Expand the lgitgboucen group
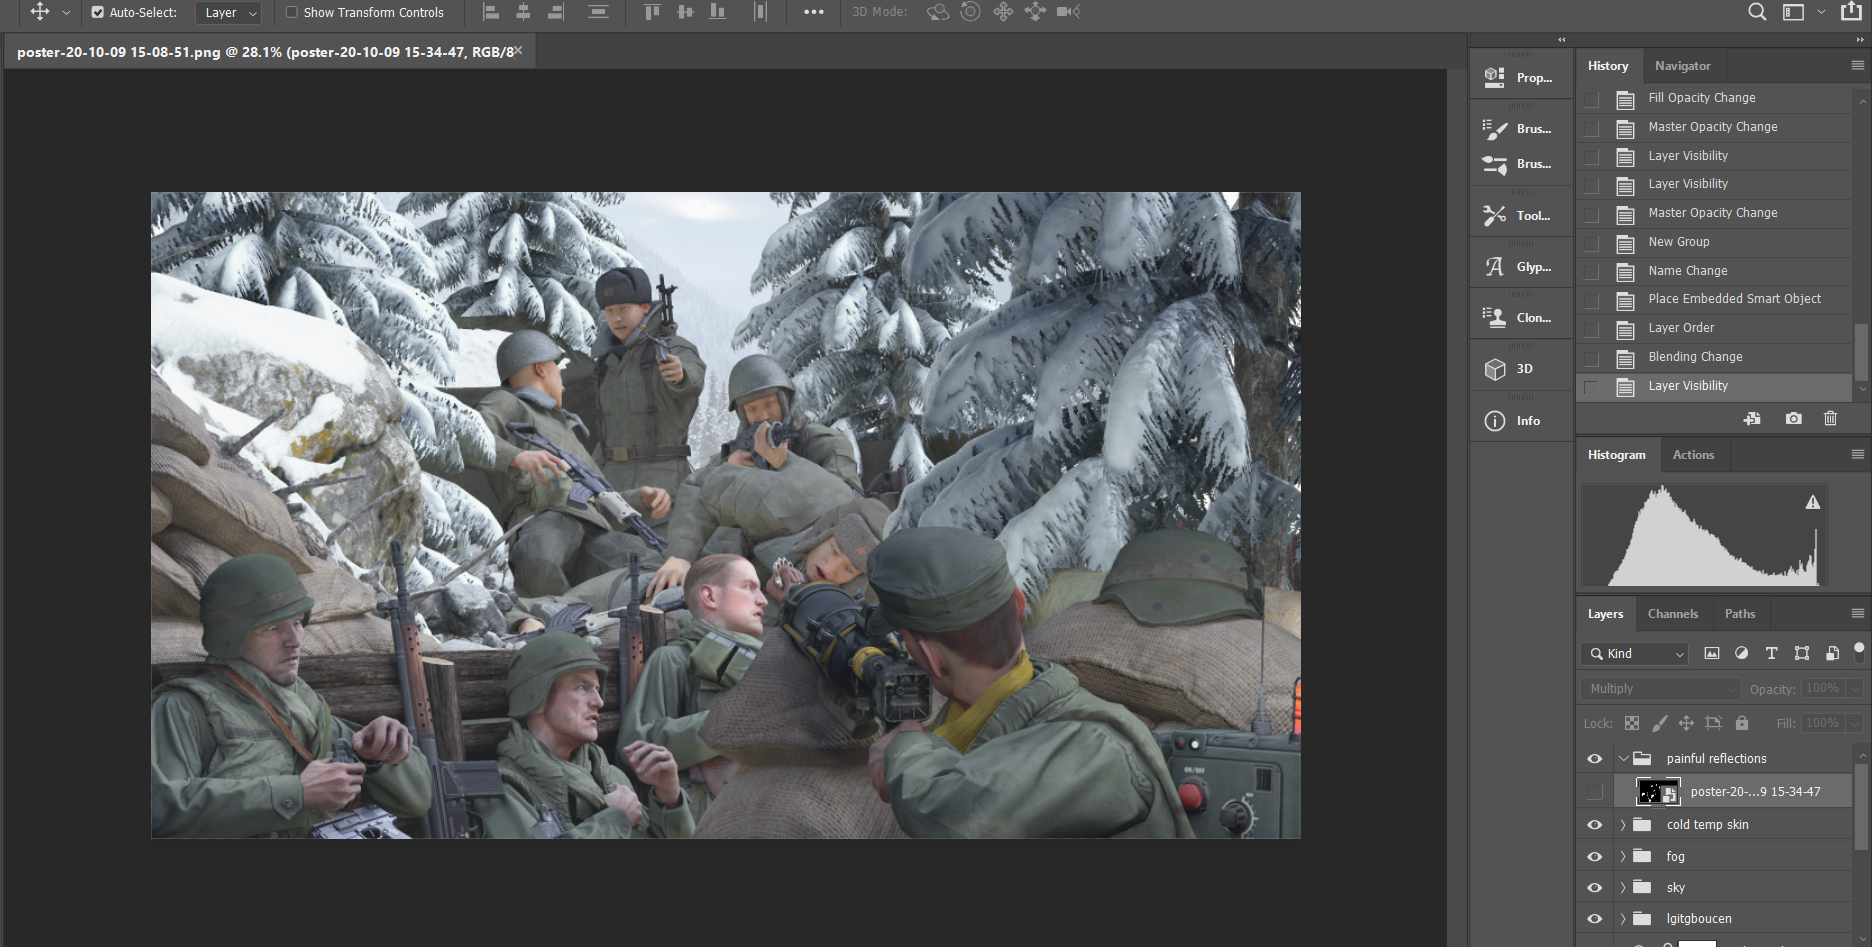Screen dimensions: 1872x947 1623,919
